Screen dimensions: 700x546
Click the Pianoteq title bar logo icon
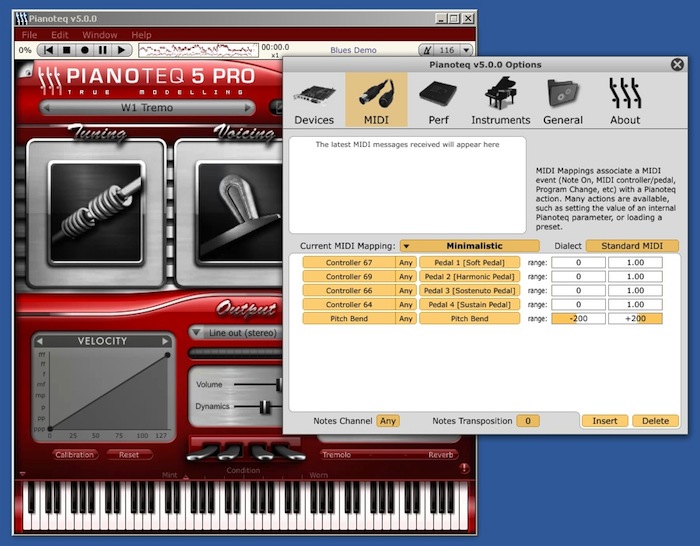point(21,18)
